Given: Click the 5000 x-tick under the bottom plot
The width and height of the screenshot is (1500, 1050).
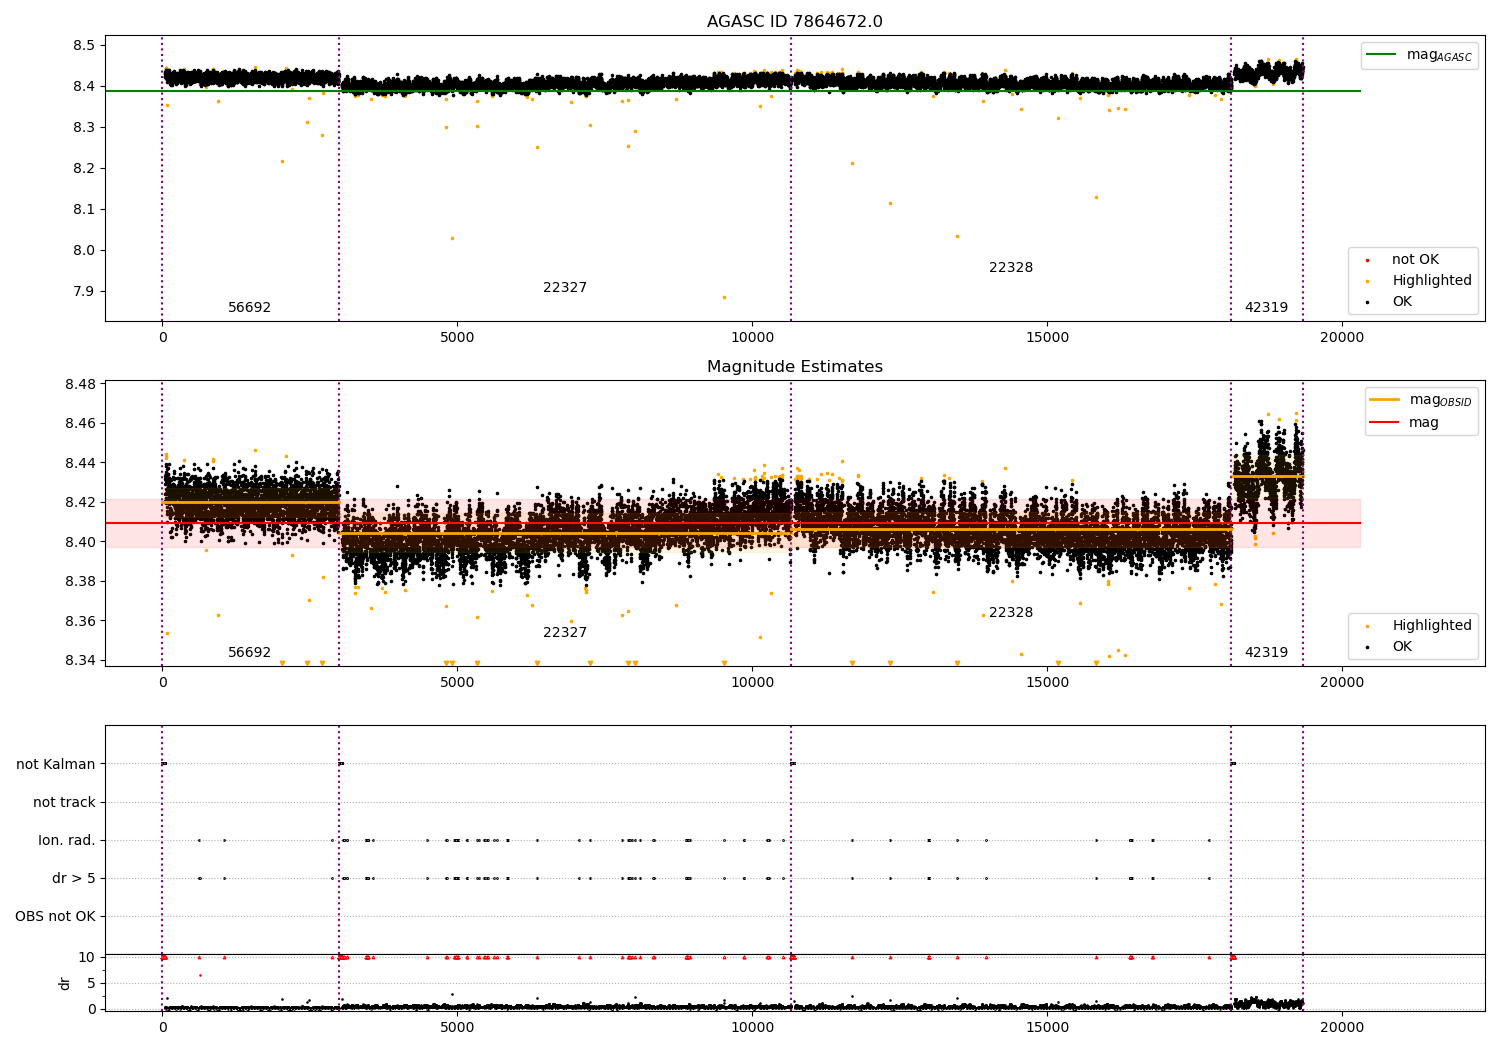Looking at the screenshot, I should (x=457, y=1027).
